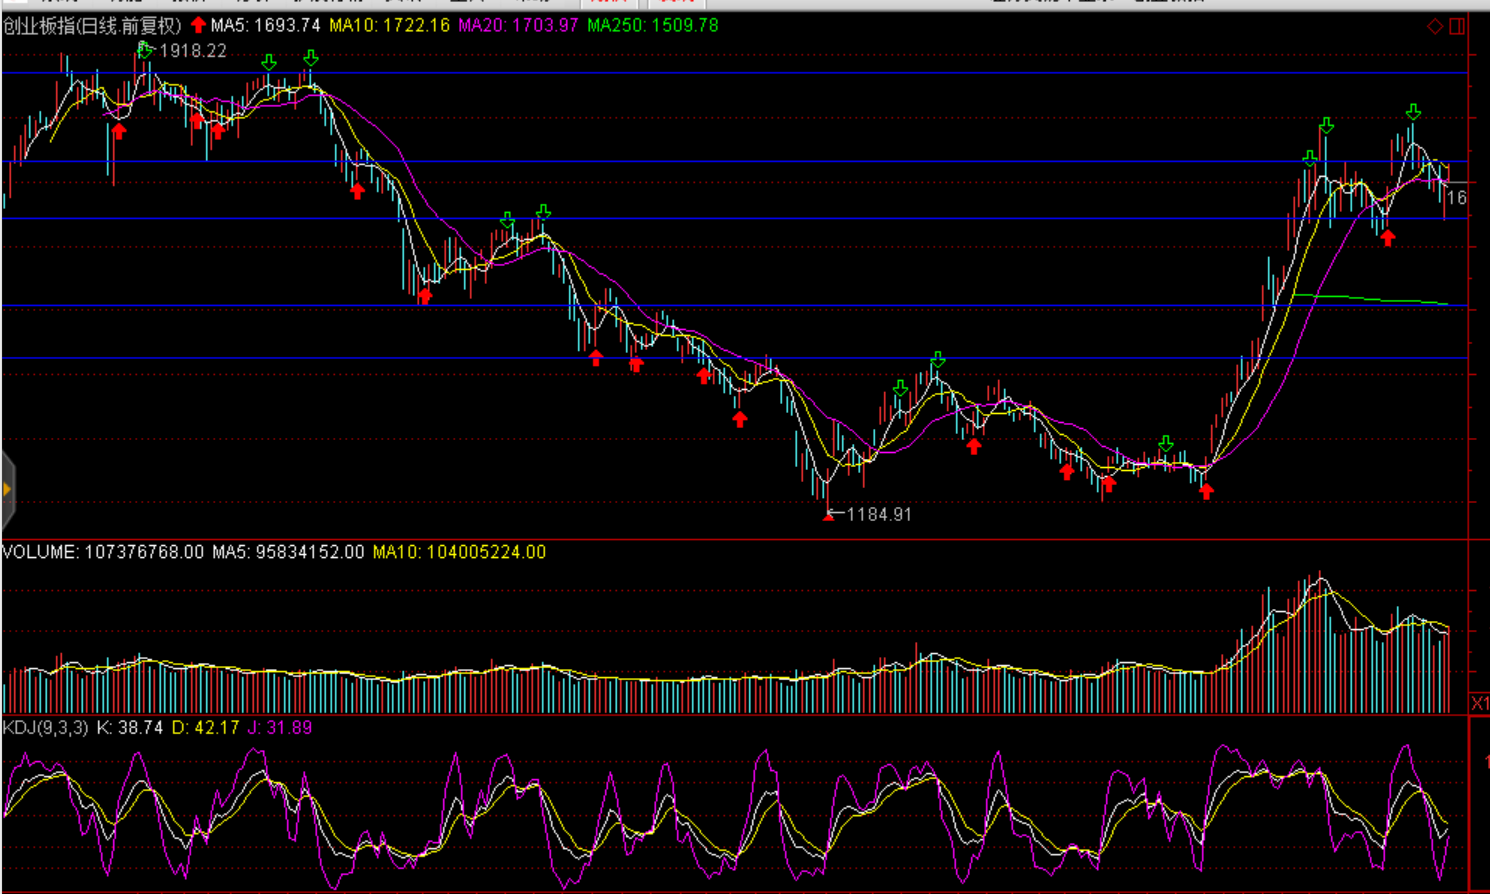Click the red marker at the 1184.91 low

pyautogui.click(x=828, y=516)
